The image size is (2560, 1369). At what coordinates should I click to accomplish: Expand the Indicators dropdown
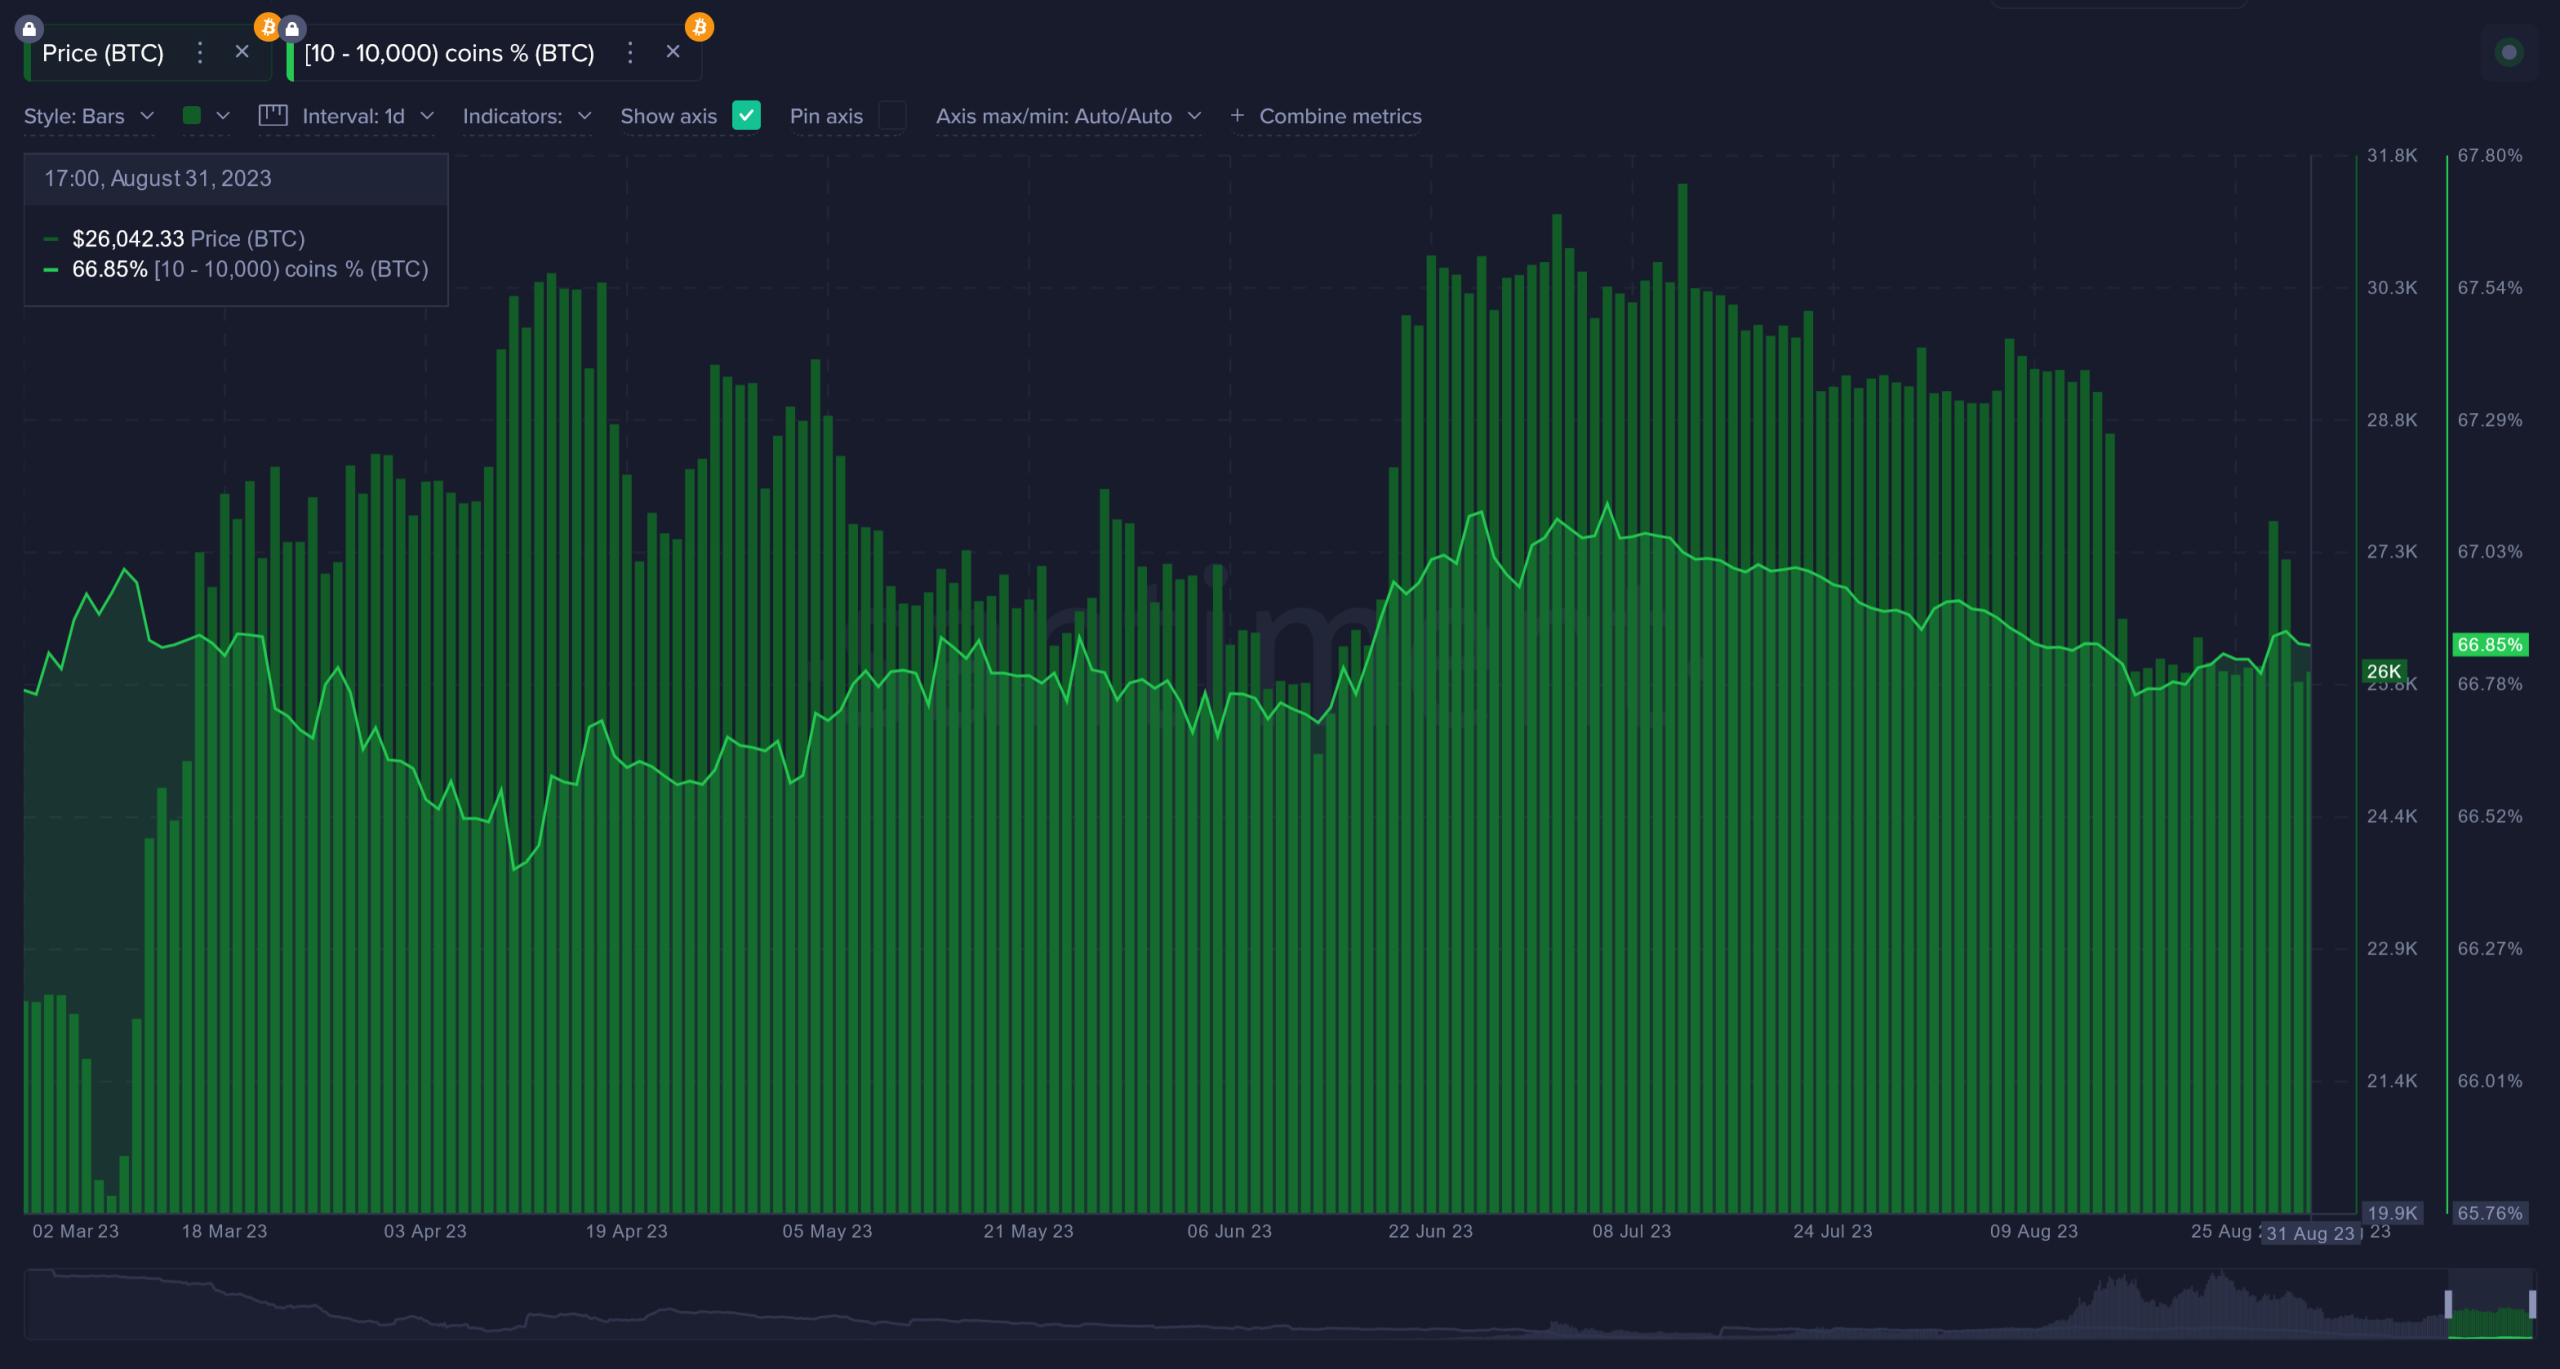coord(527,116)
